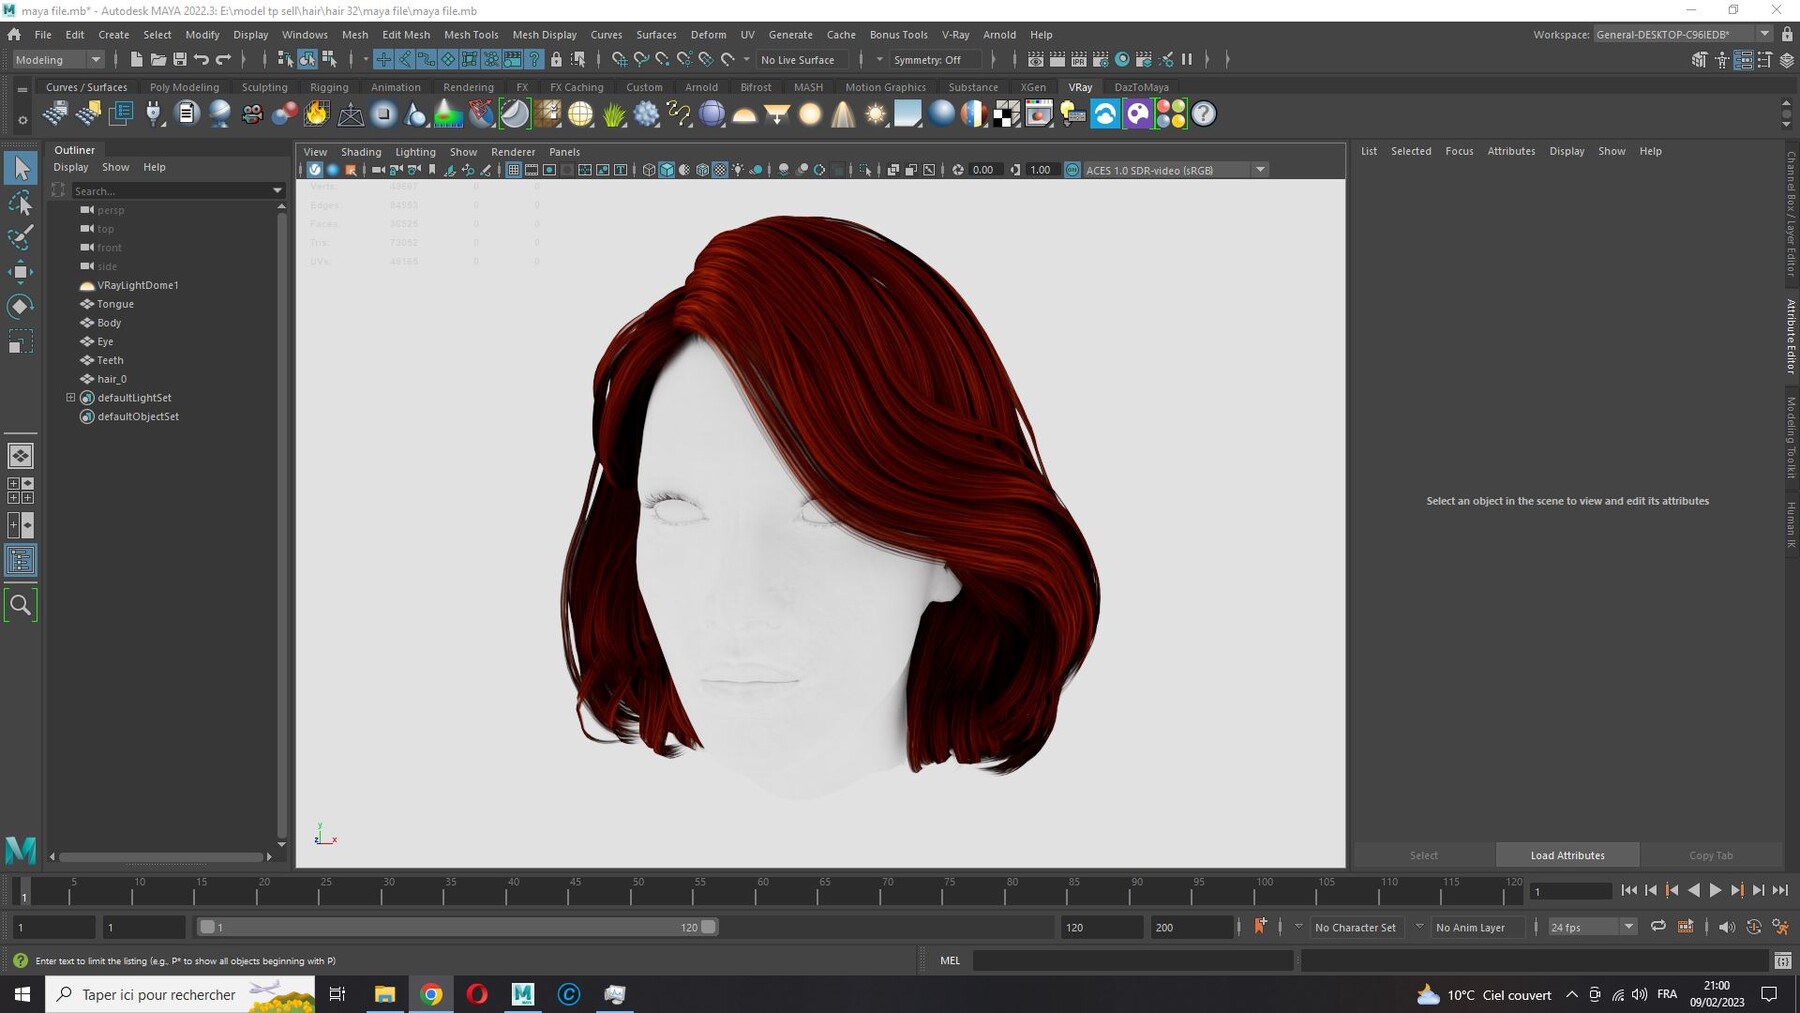Screen dimensions: 1800x1013
Task: Click the time range slider bar
Action: 457,927
